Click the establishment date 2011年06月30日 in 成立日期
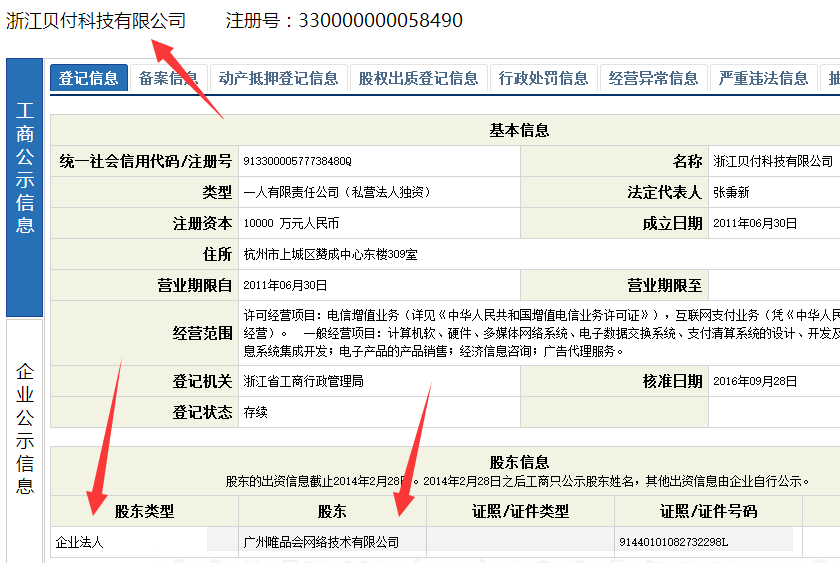 755,223
